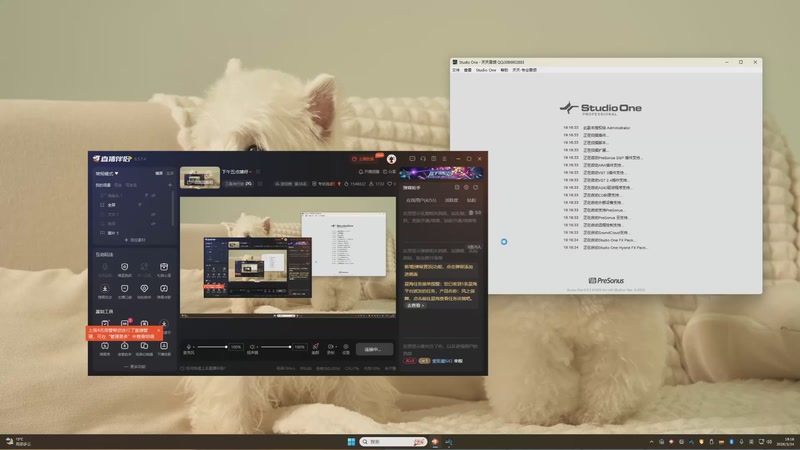The image size is (800, 450).
Task: Click the microphone icon beside volume slider
Action: [189, 347]
